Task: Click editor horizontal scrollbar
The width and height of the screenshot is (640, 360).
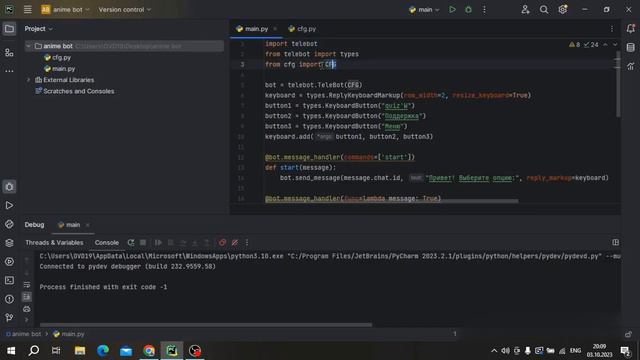Action: coord(391,201)
